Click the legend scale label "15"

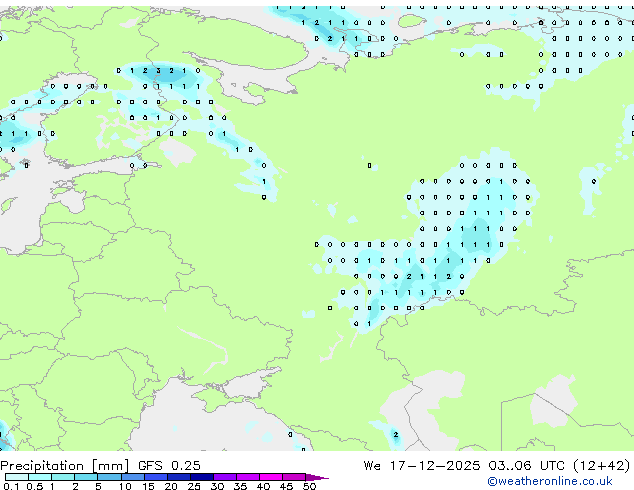148,486
